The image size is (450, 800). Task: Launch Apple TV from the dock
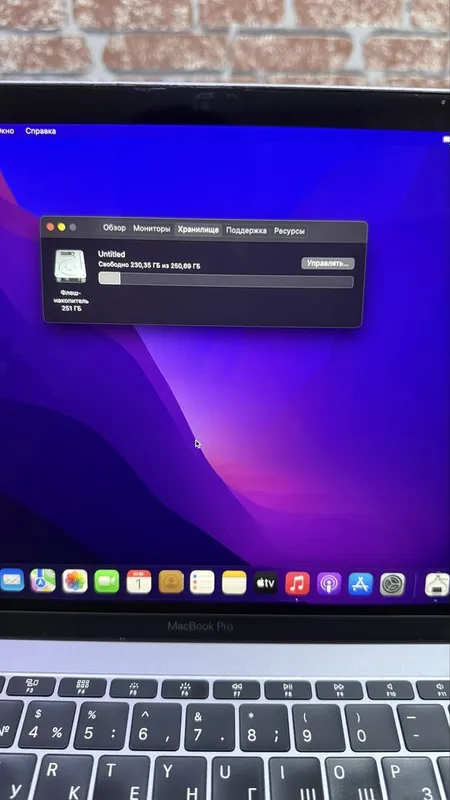(x=266, y=583)
